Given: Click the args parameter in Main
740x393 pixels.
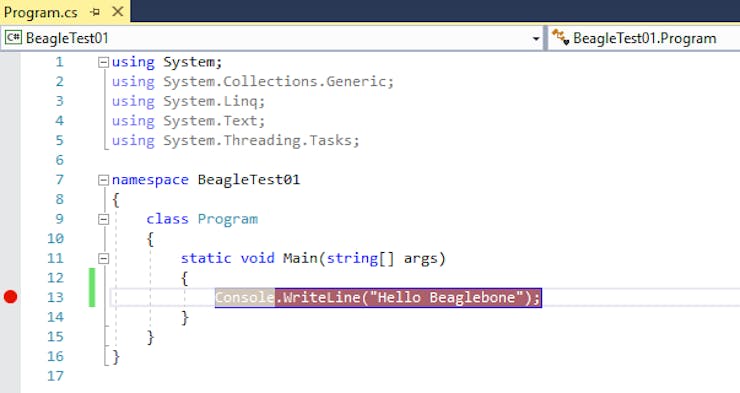Looking at the screenshot, I should point(420,259).
